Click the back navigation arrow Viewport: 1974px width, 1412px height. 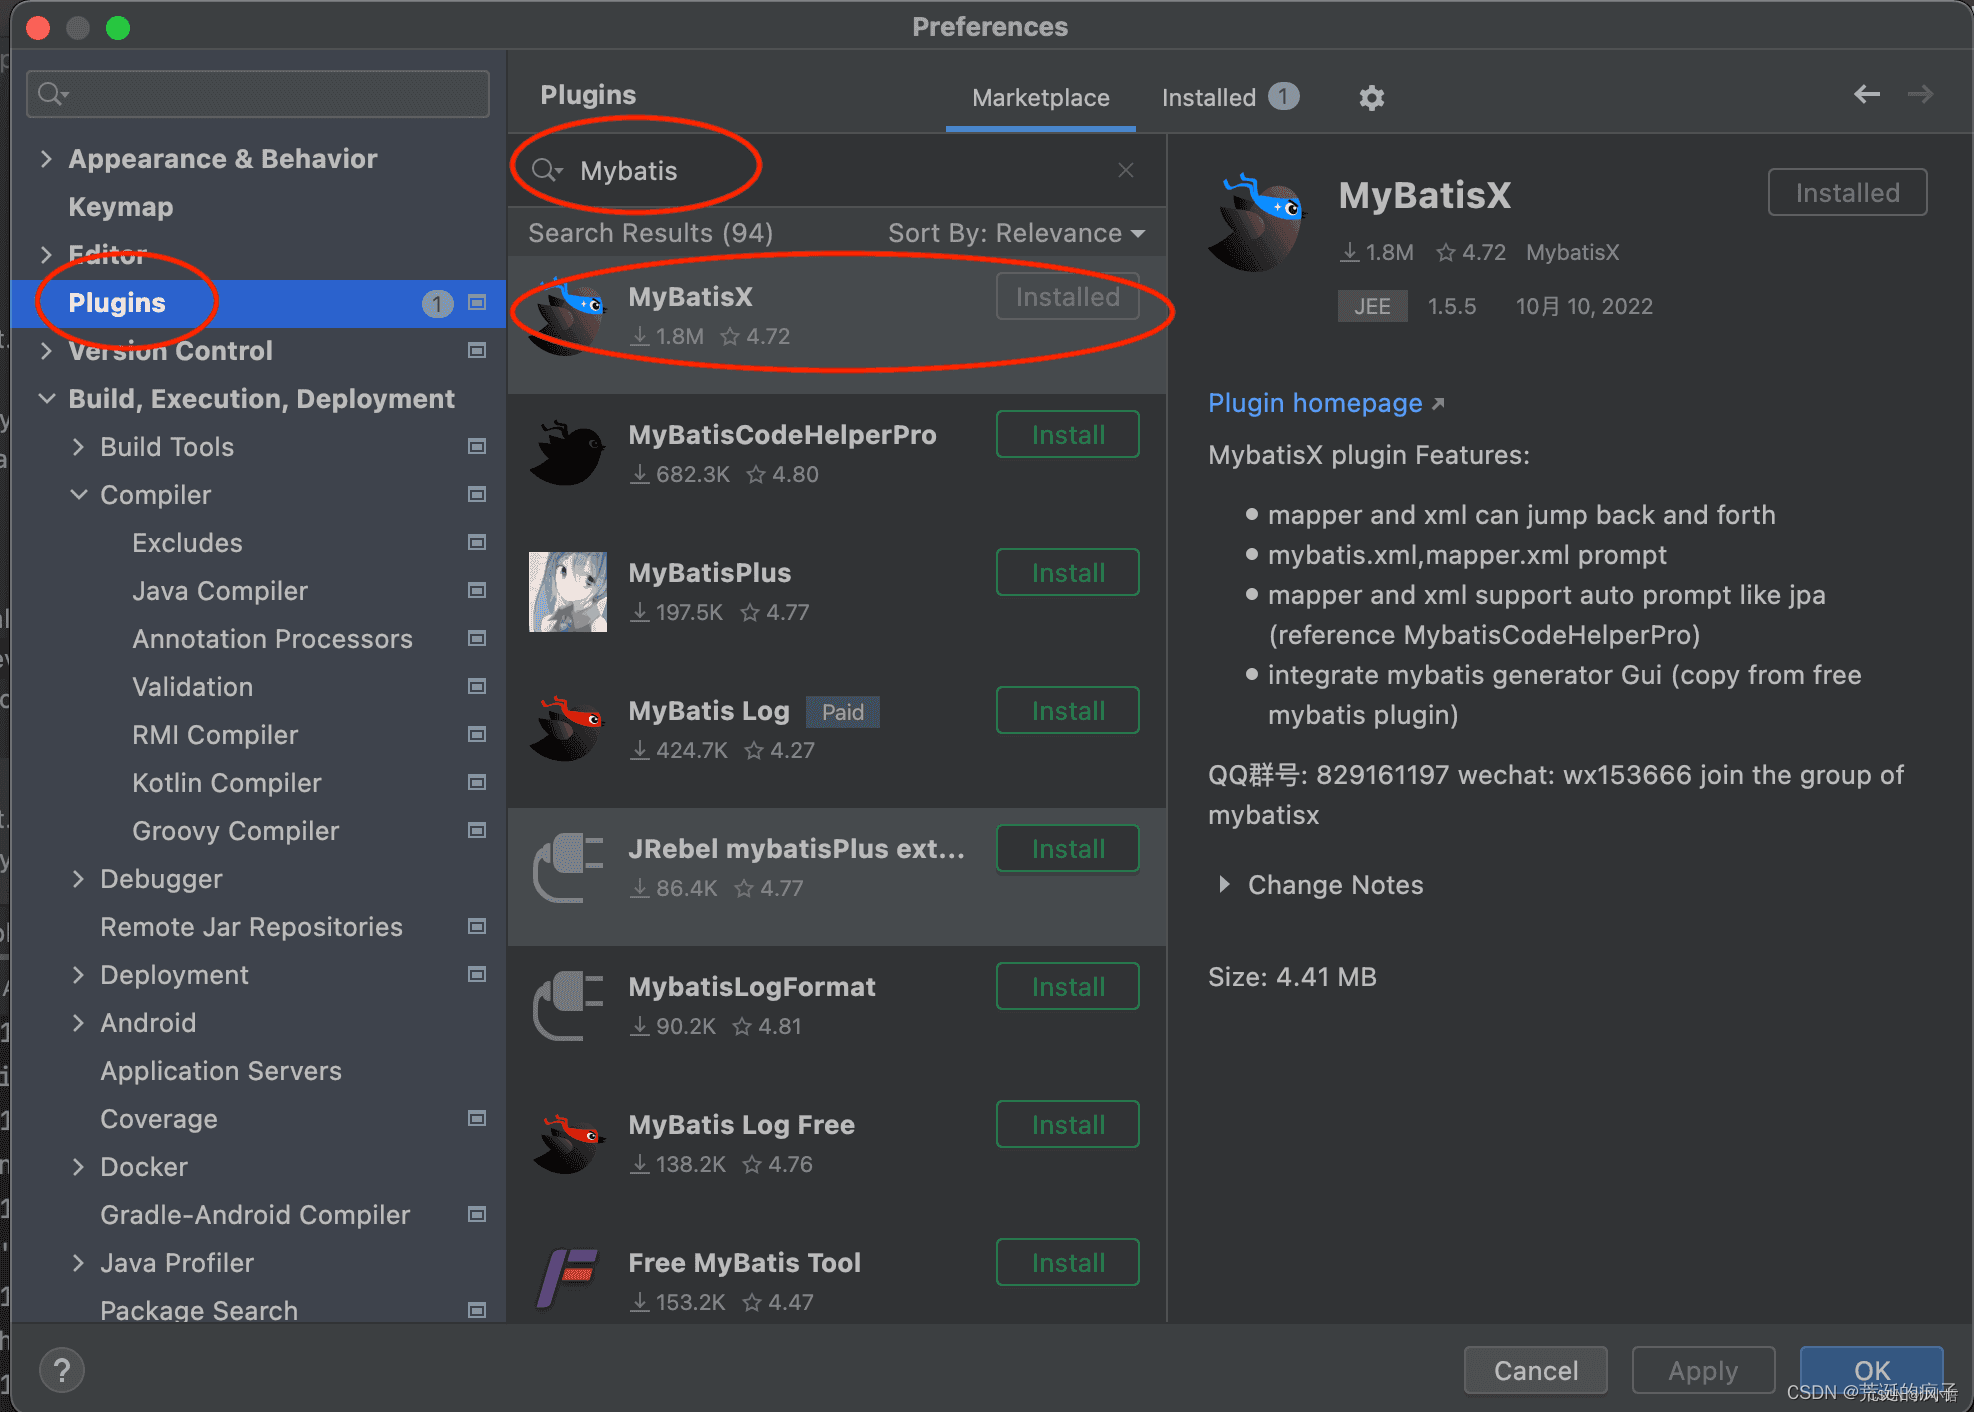point(1866,95)
